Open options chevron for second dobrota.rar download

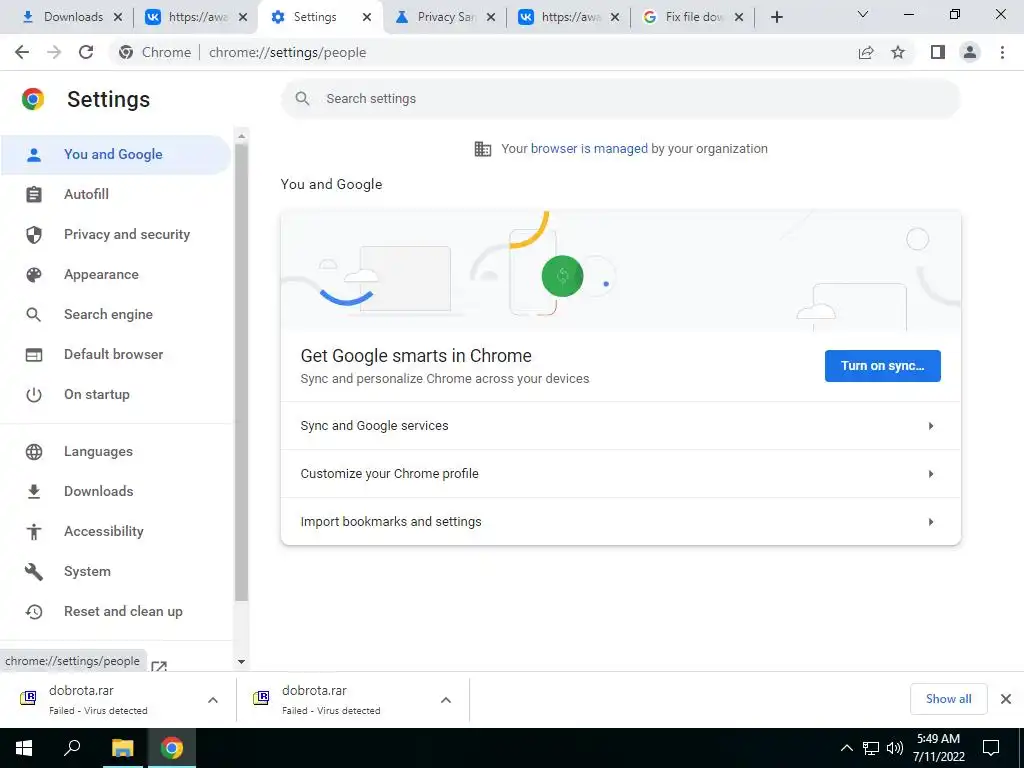coord(446,701)
